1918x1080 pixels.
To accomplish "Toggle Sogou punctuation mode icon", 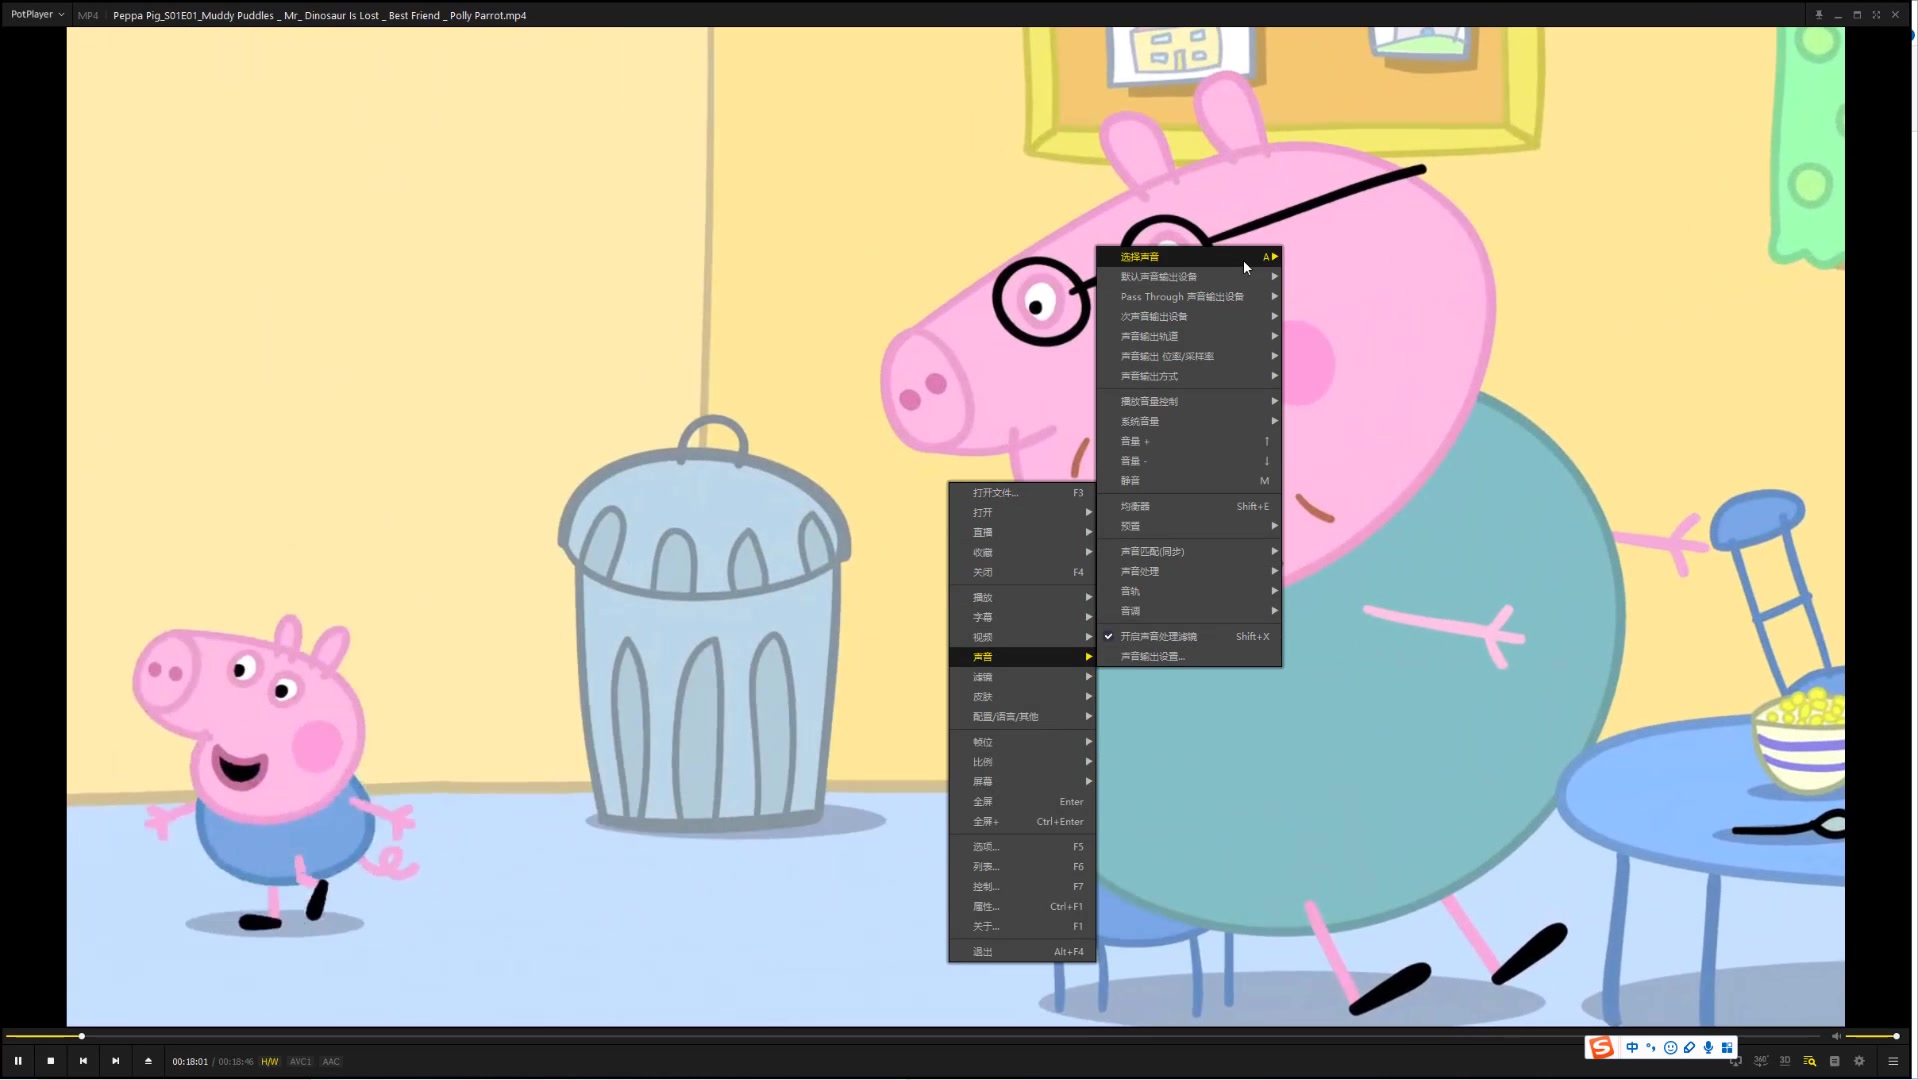I will click(x=1651, y=1047).
